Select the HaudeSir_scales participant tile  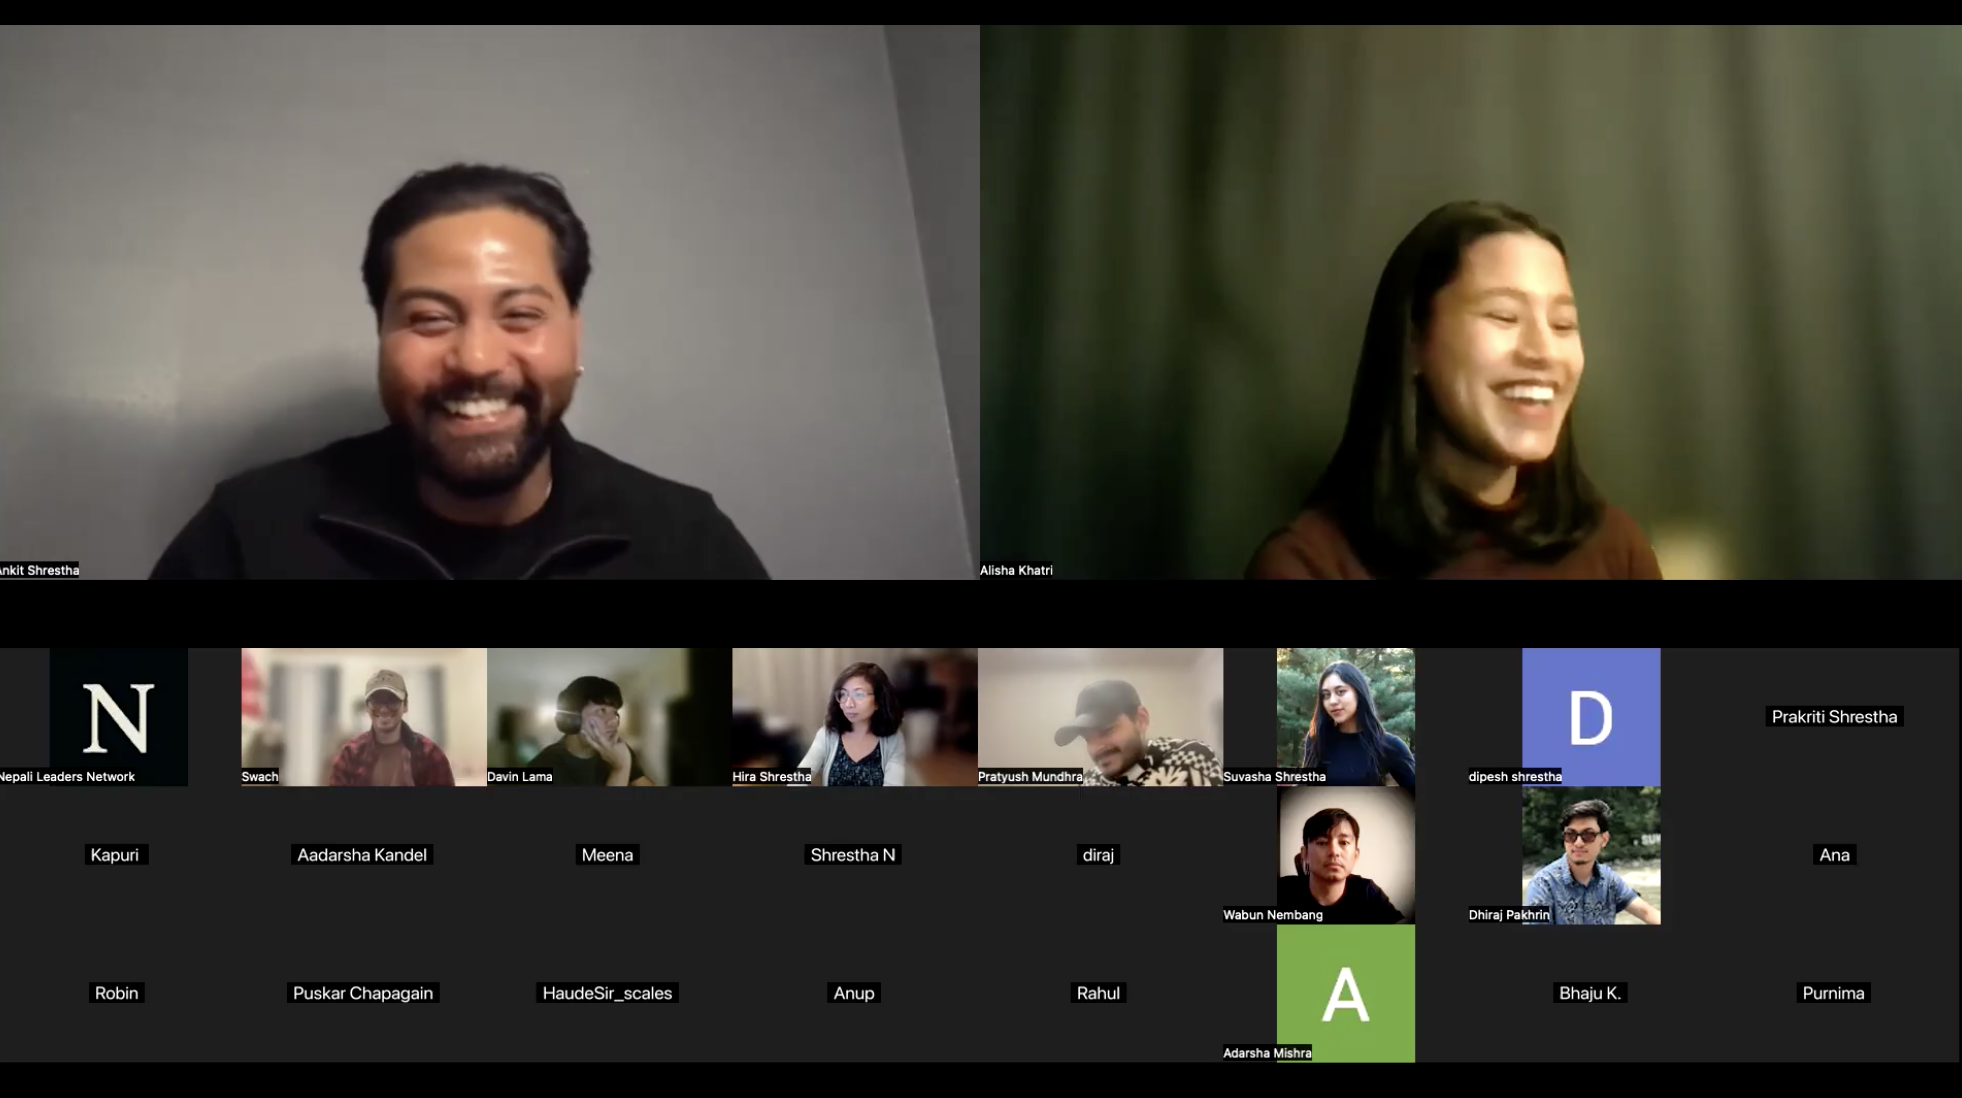coord(607,992)
